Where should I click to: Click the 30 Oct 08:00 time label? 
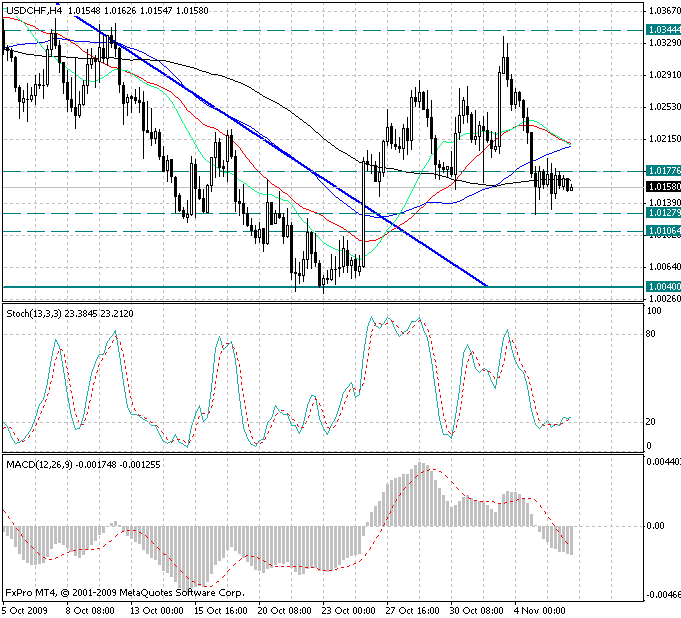(476, 611)
